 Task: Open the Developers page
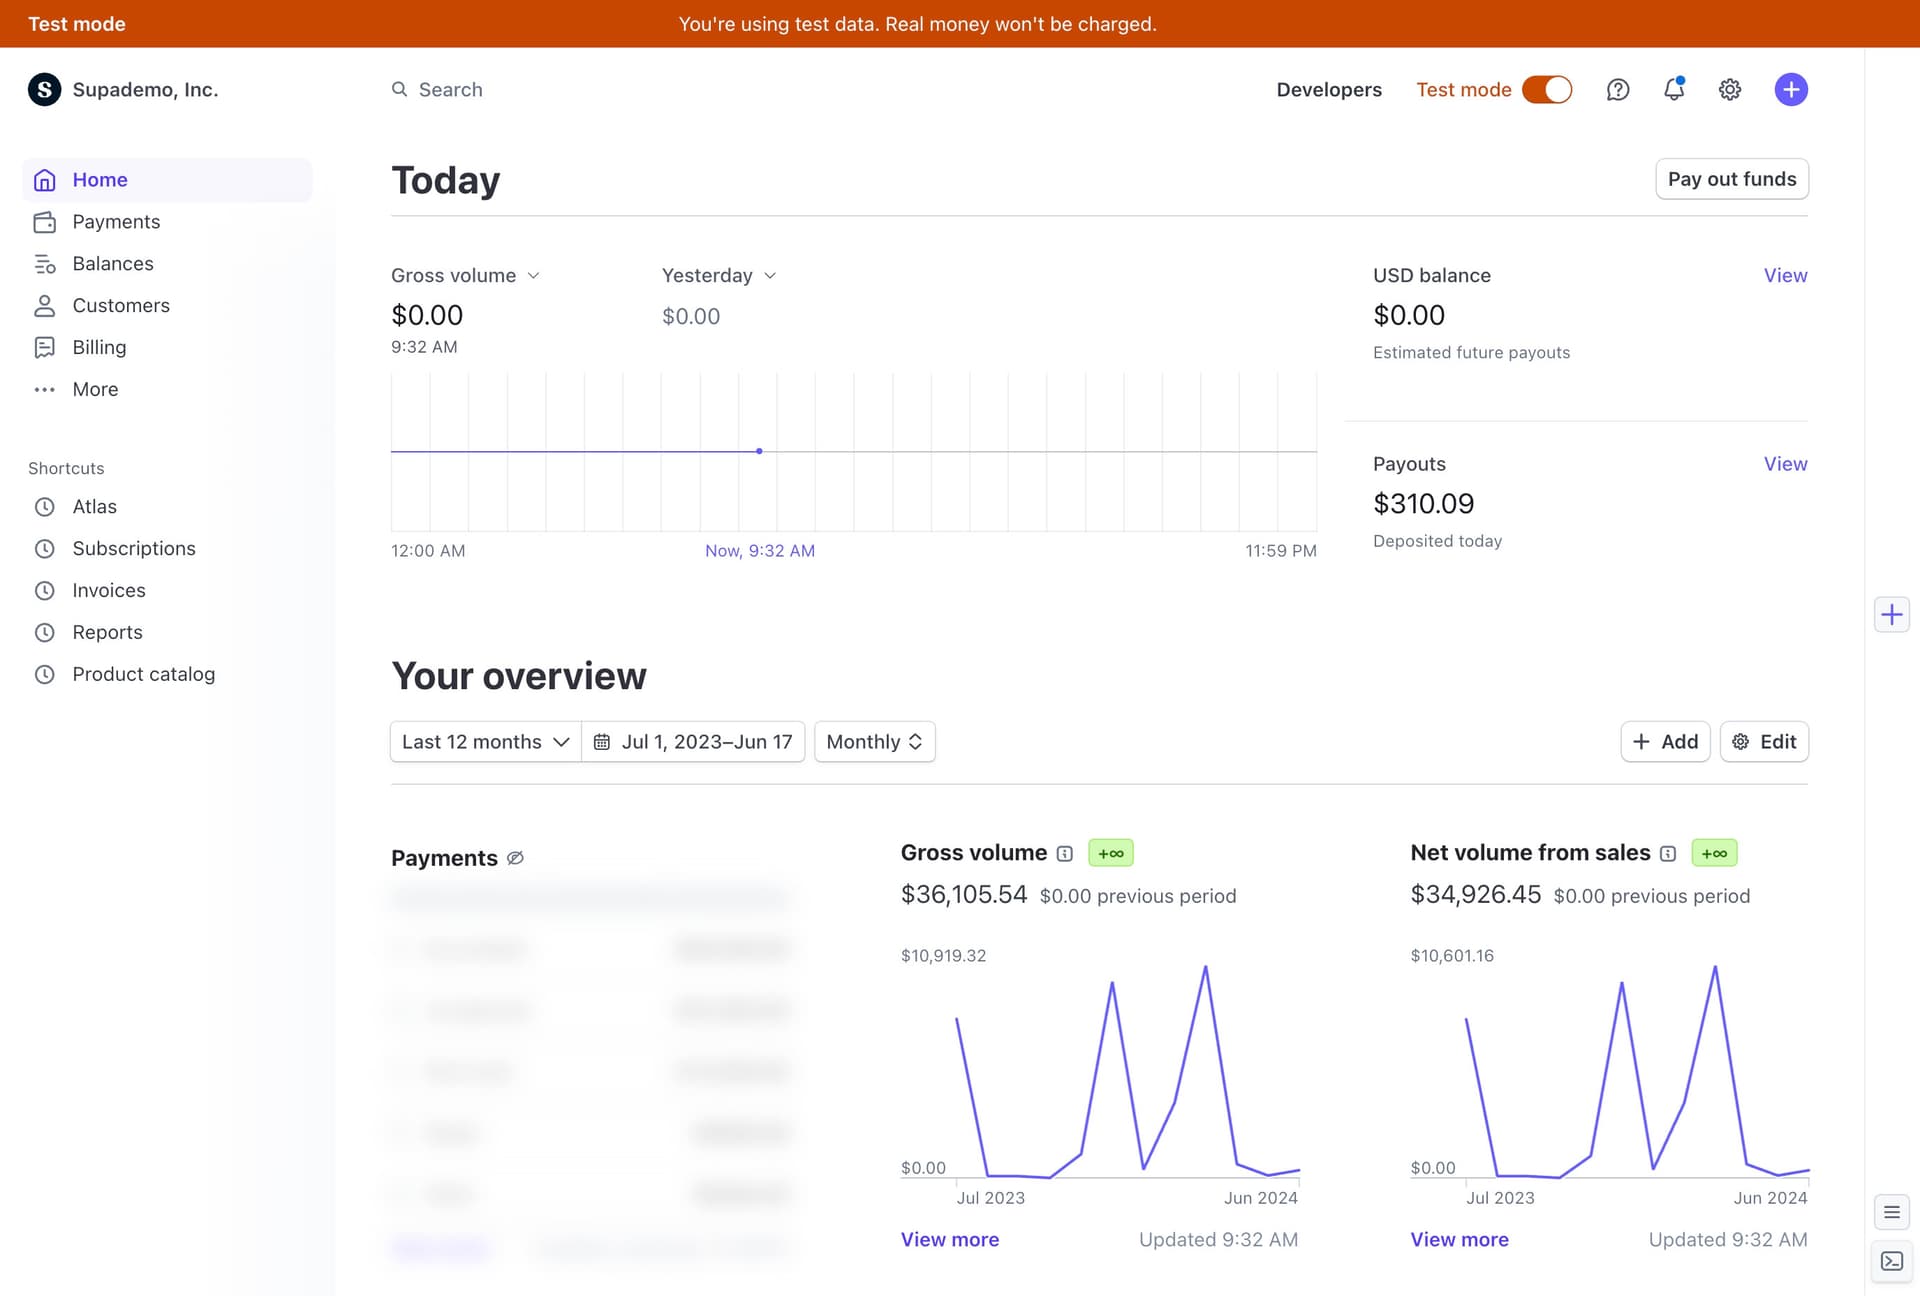pyautogui.click(x=1329, y=90)
